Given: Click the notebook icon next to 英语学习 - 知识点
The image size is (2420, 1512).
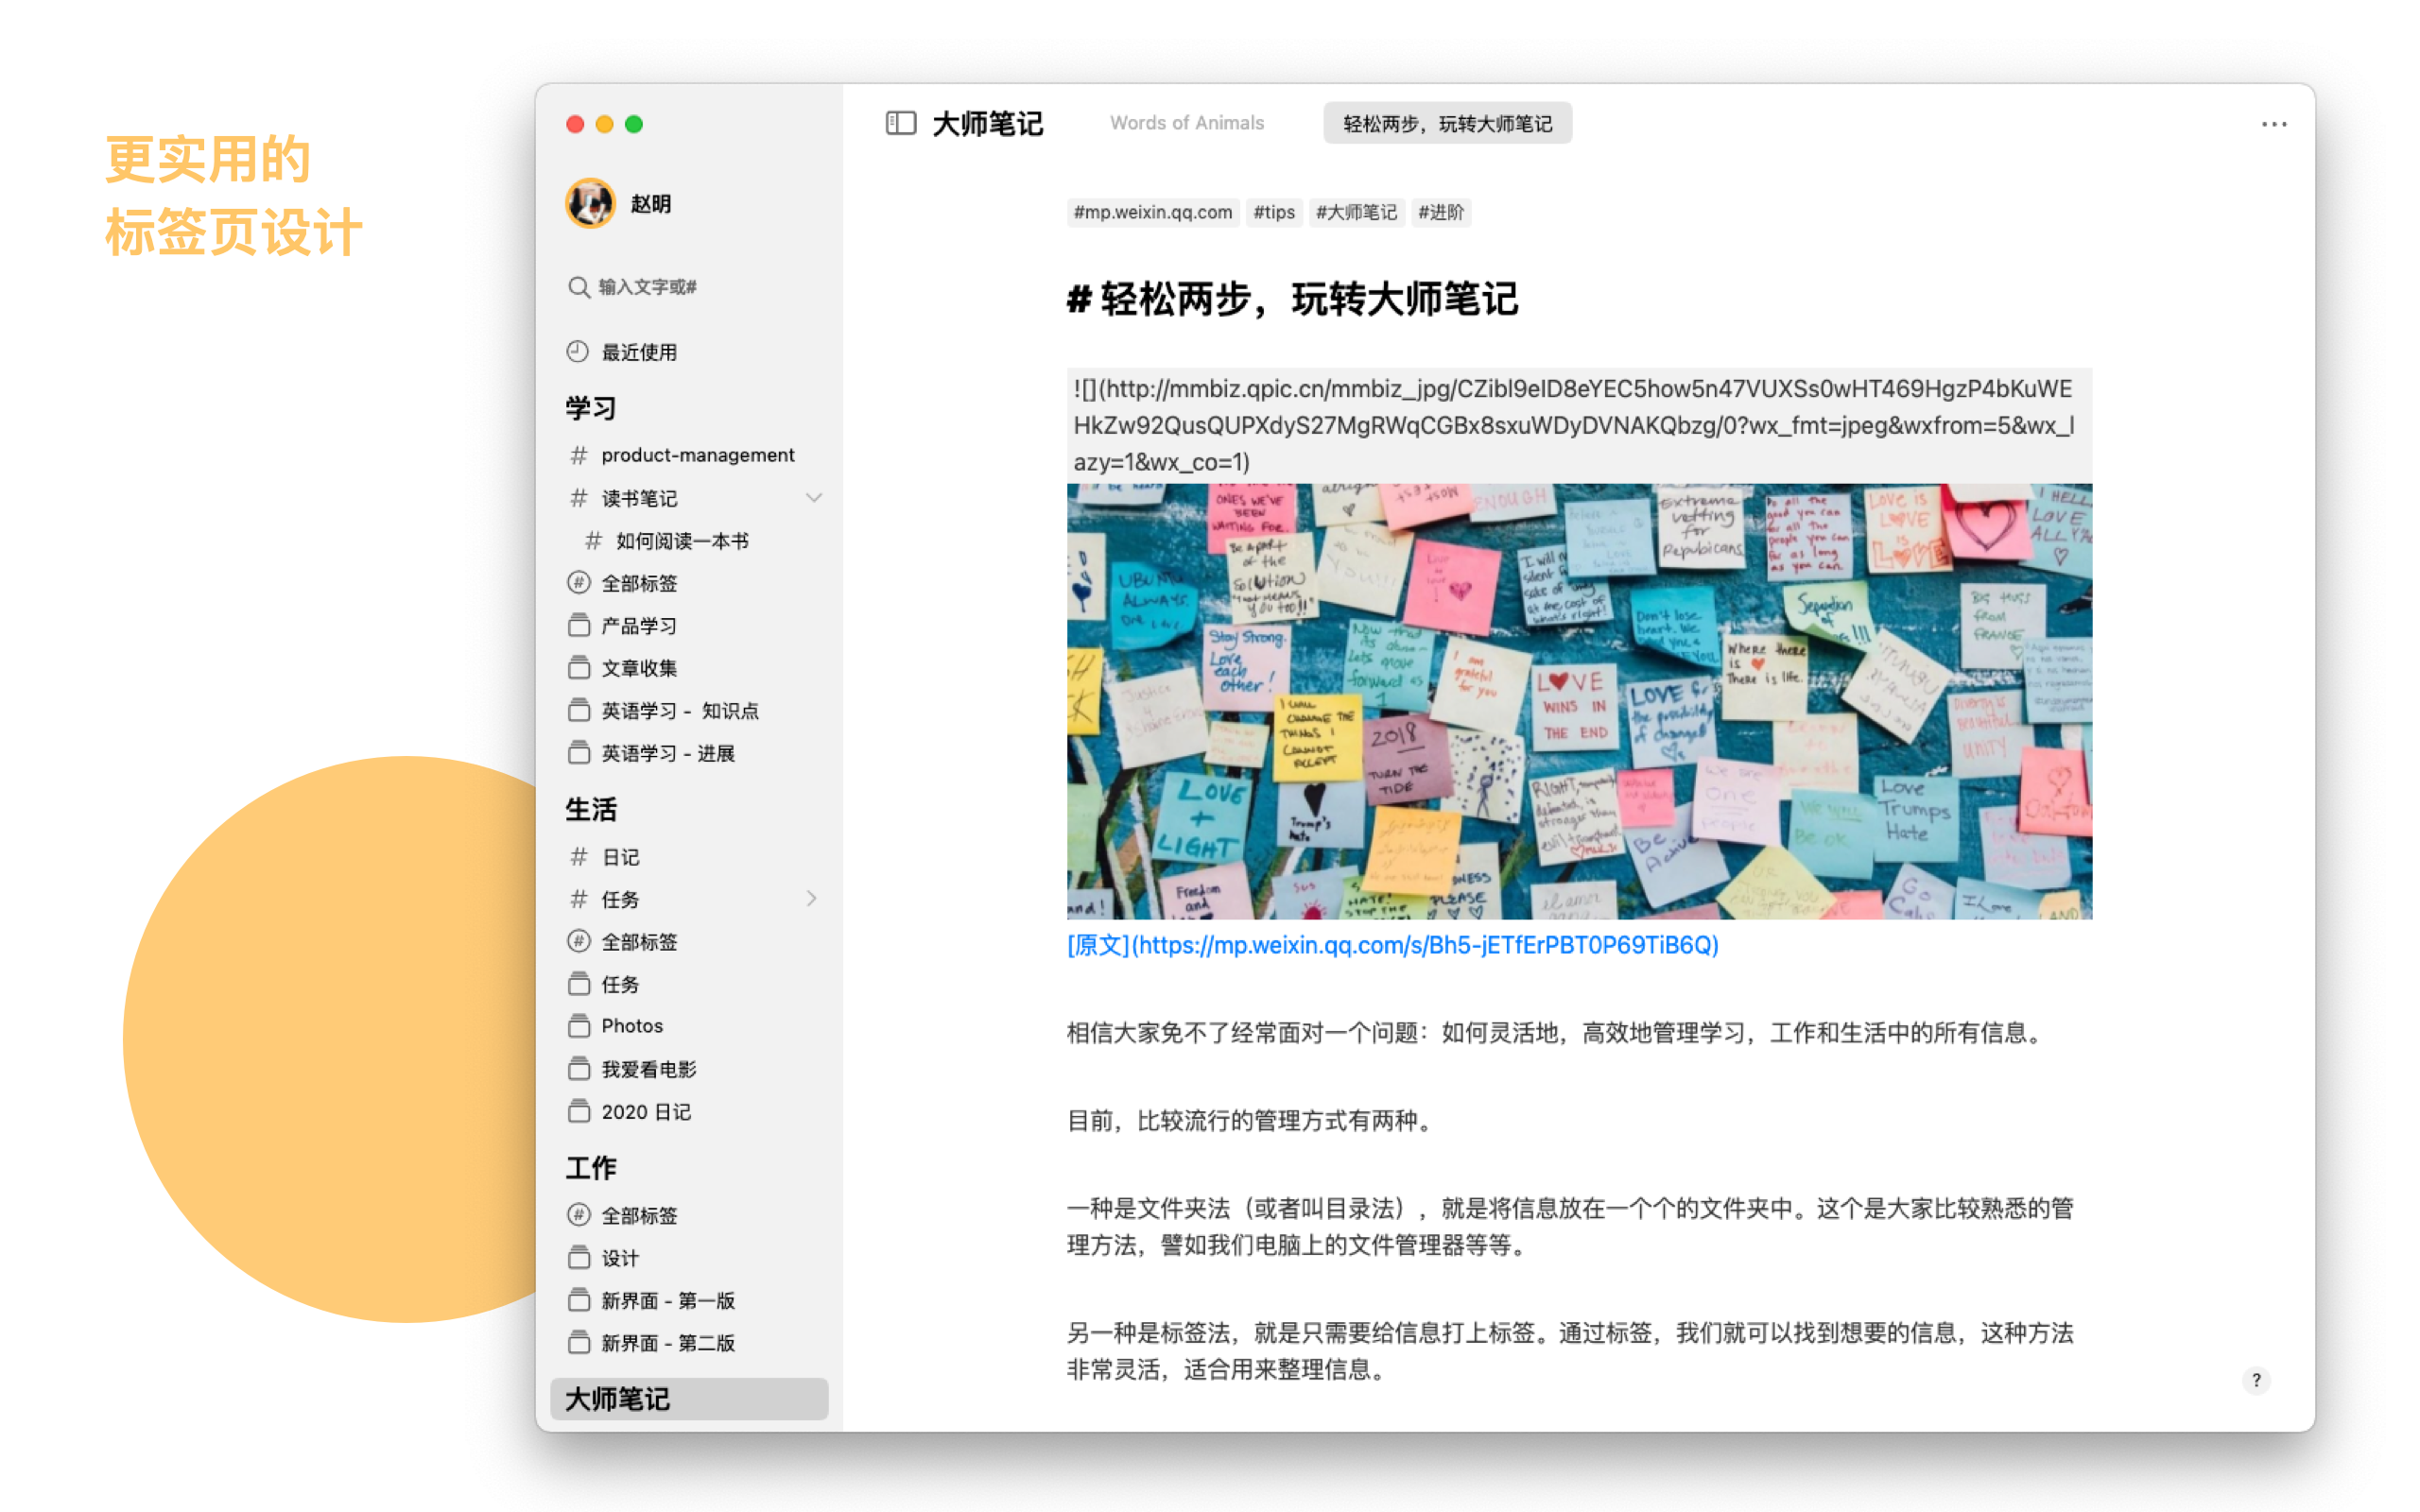Looking at the screenshot, I should coord(578,711).
